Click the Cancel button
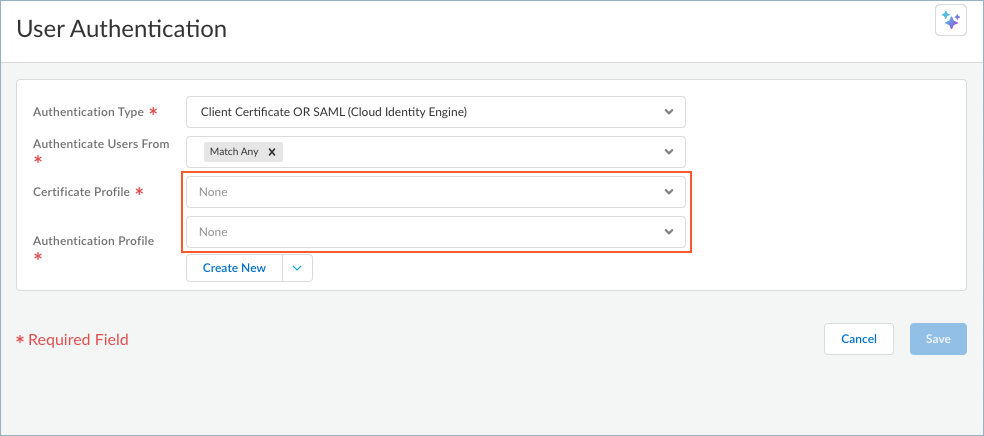 [858, 339]
